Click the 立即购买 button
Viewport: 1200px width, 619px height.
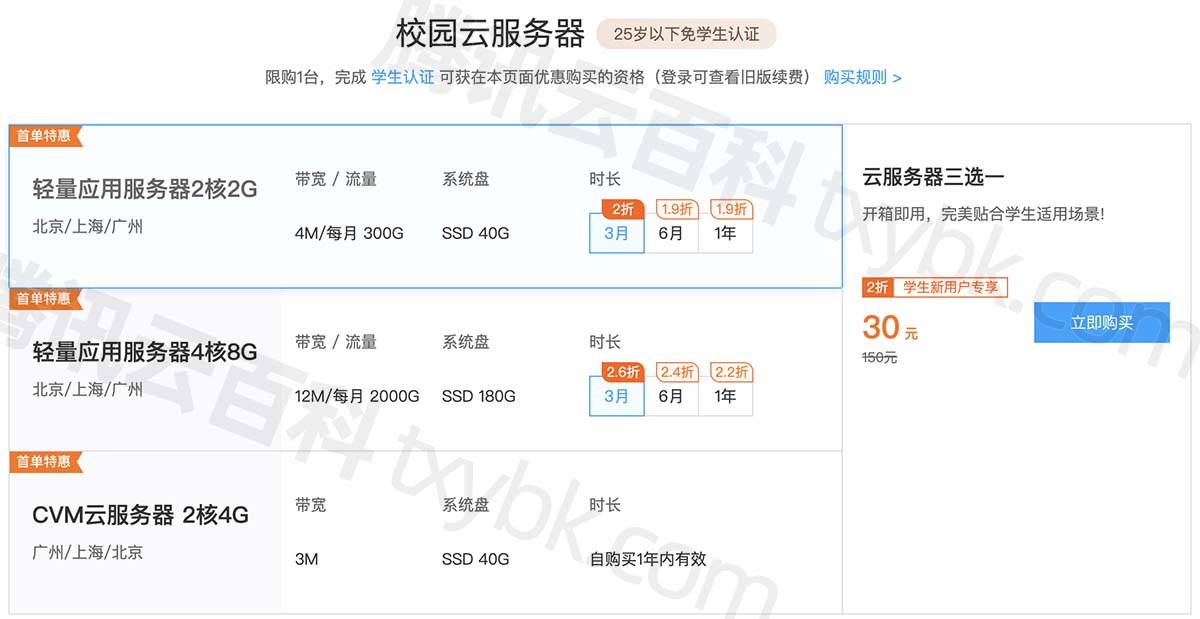point(1102,323)
